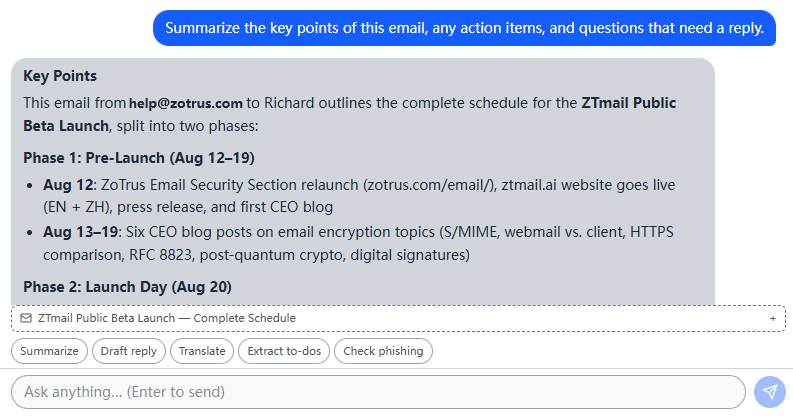Click the Summarize quick action
This screenshot has width=793, height=419.
49,351
